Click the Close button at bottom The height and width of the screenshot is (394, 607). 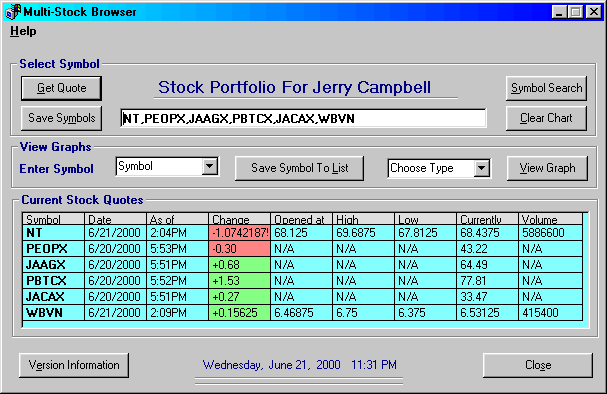[x=538, y=365]
